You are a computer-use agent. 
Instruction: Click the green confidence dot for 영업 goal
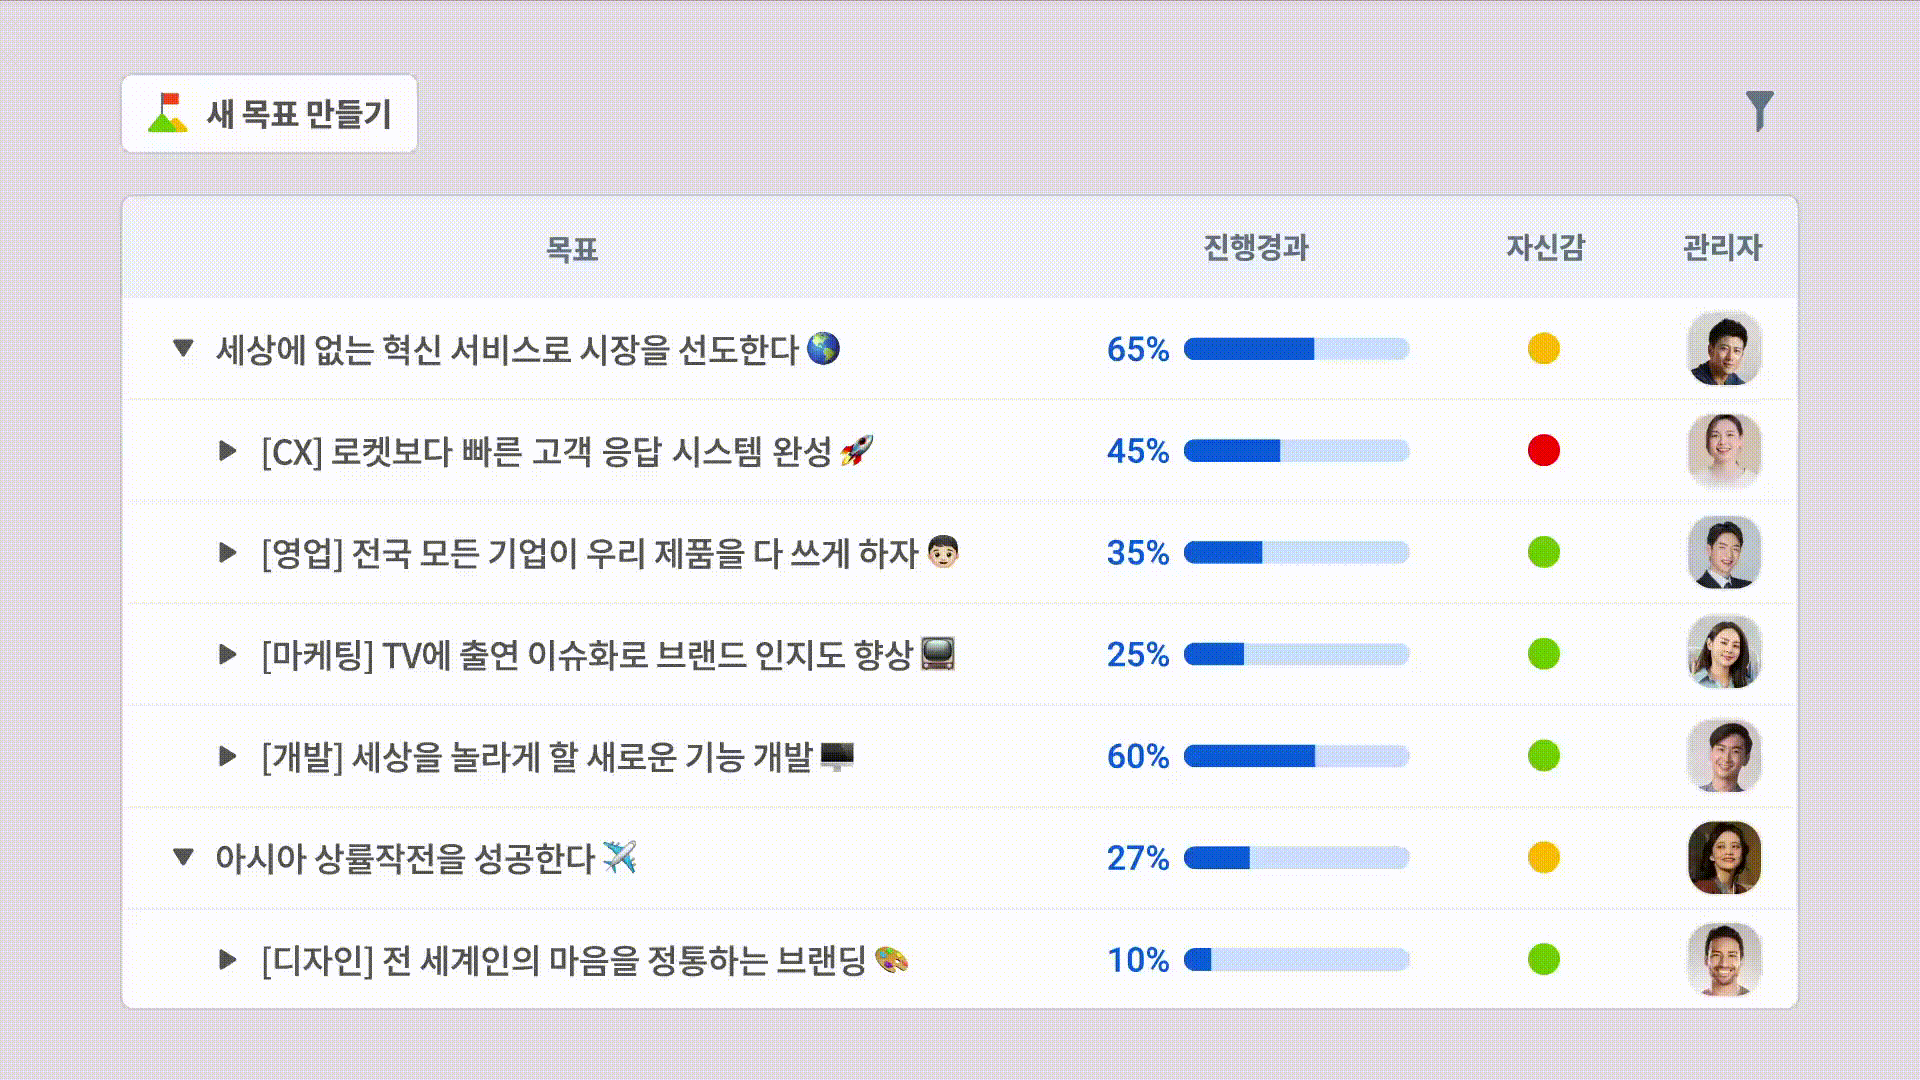point(1543,552)
